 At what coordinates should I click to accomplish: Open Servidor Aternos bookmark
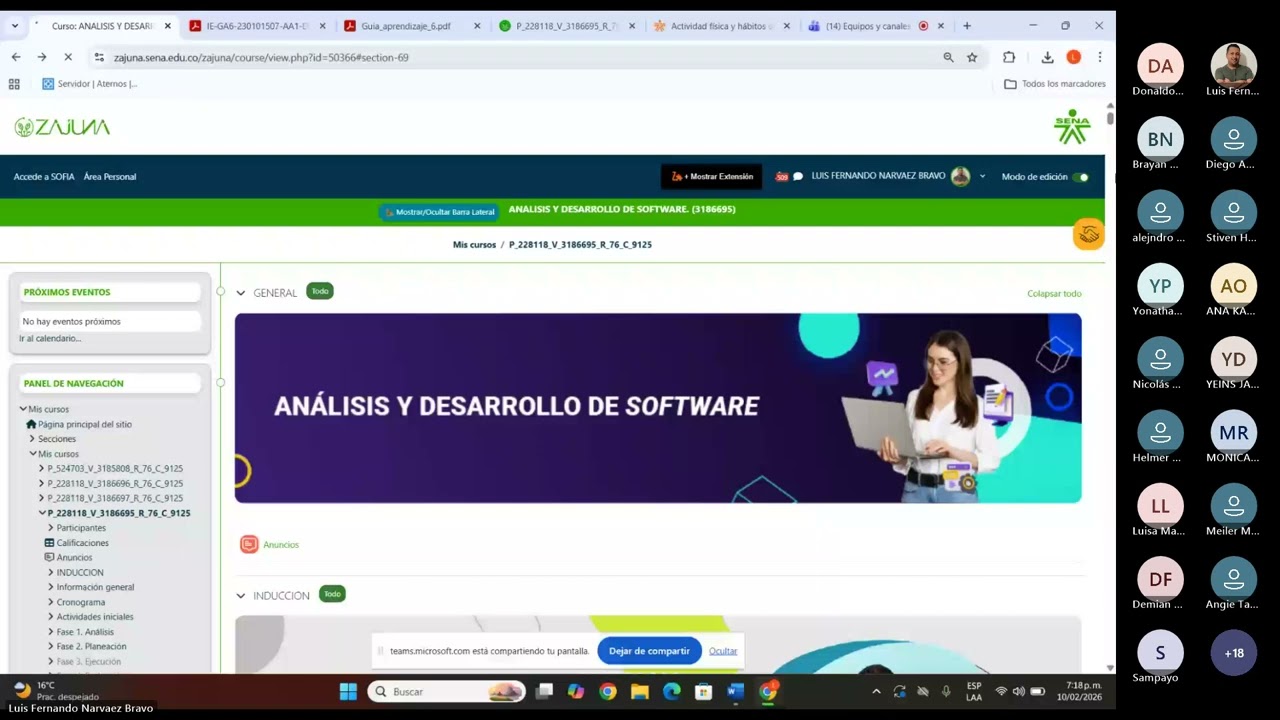[90, 84]
